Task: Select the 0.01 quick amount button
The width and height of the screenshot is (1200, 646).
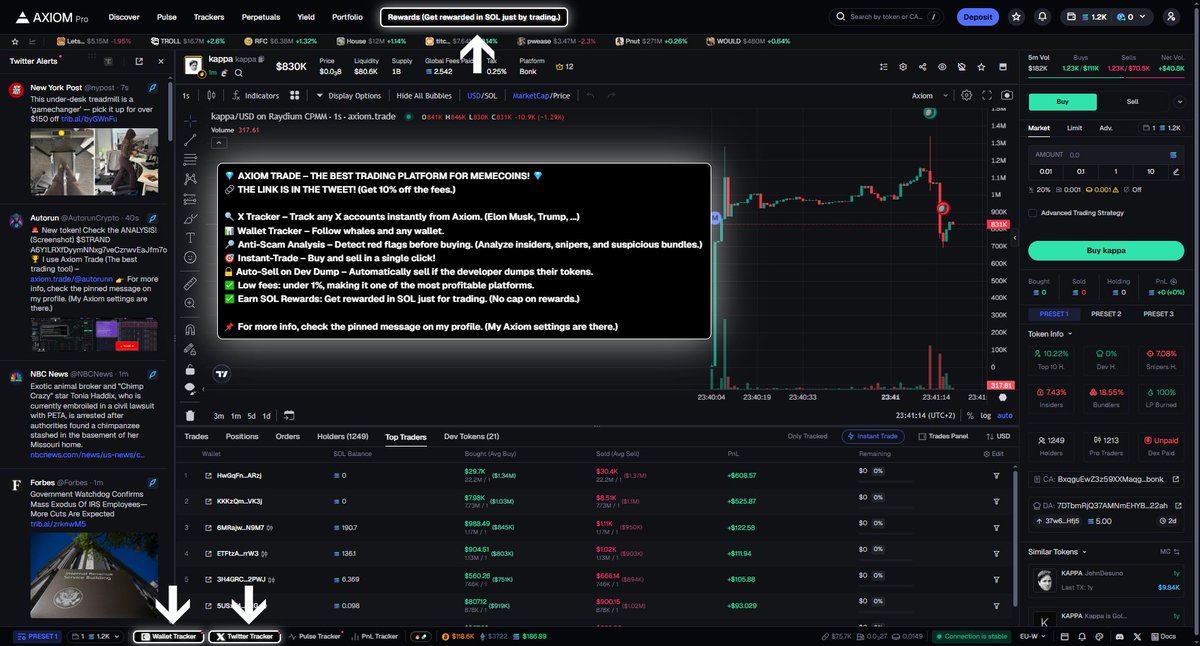Action: click(1046, 171)
